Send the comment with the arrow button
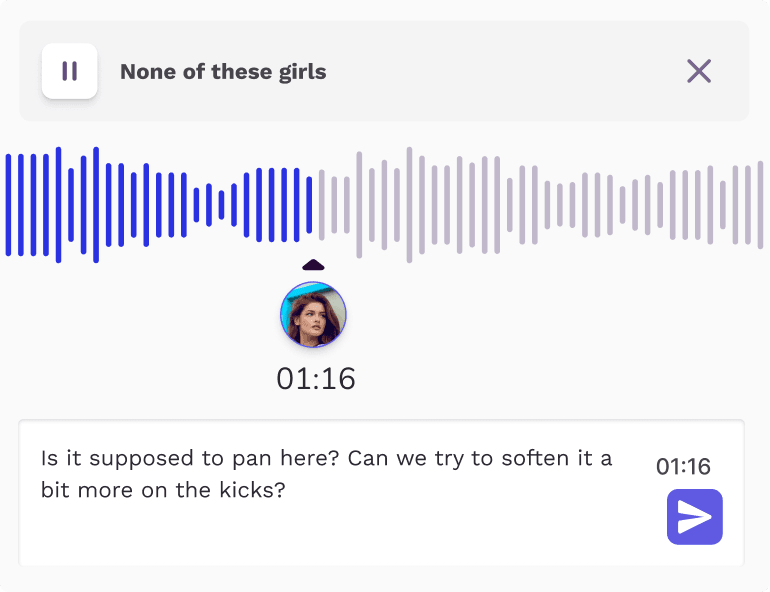 click(x=694, y=517)
